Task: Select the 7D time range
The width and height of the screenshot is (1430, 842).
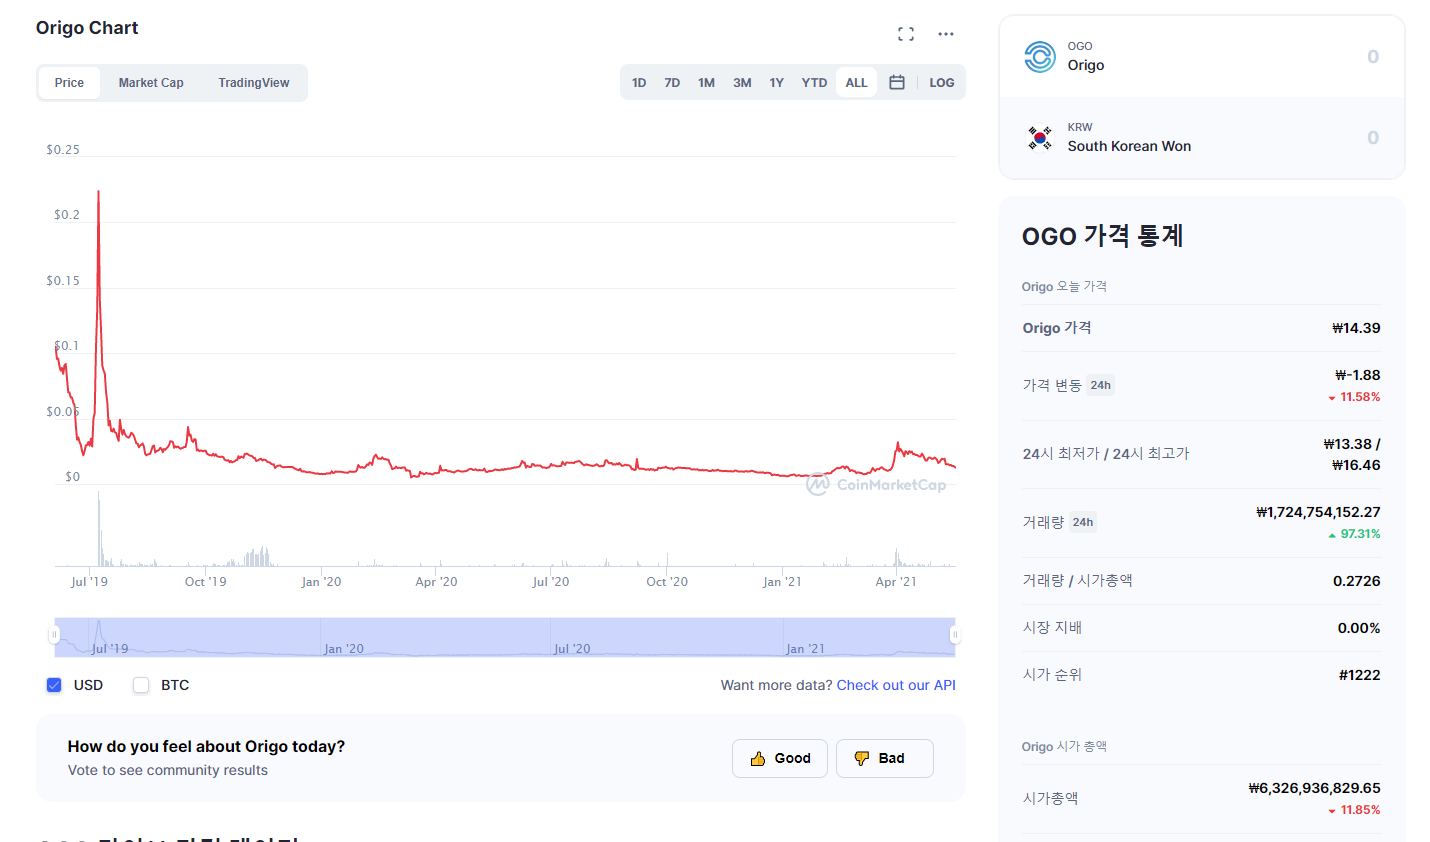Action: point(672,83)
